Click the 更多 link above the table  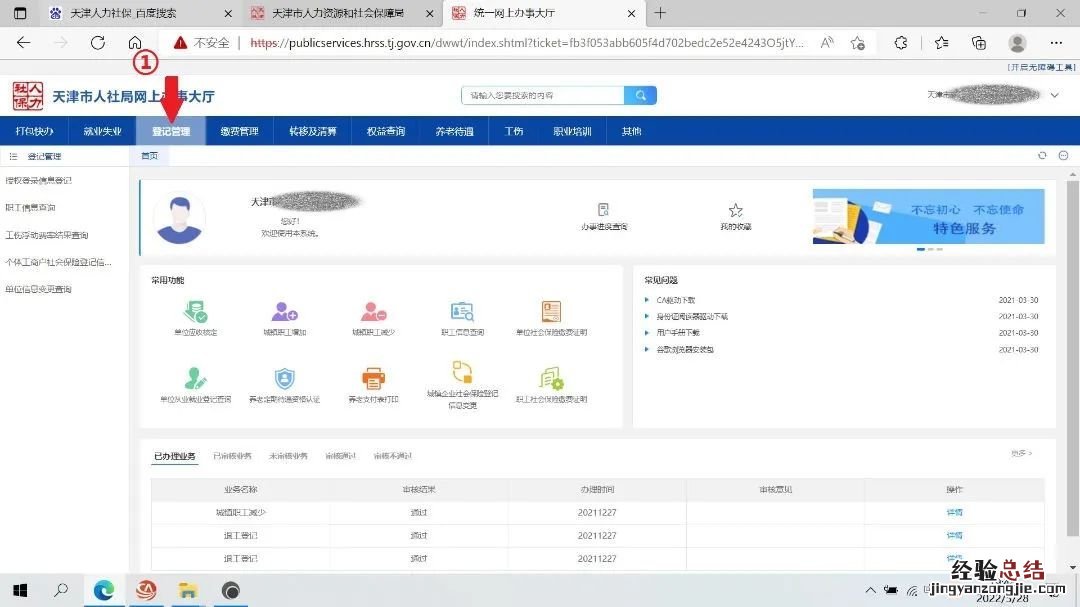1021,454
